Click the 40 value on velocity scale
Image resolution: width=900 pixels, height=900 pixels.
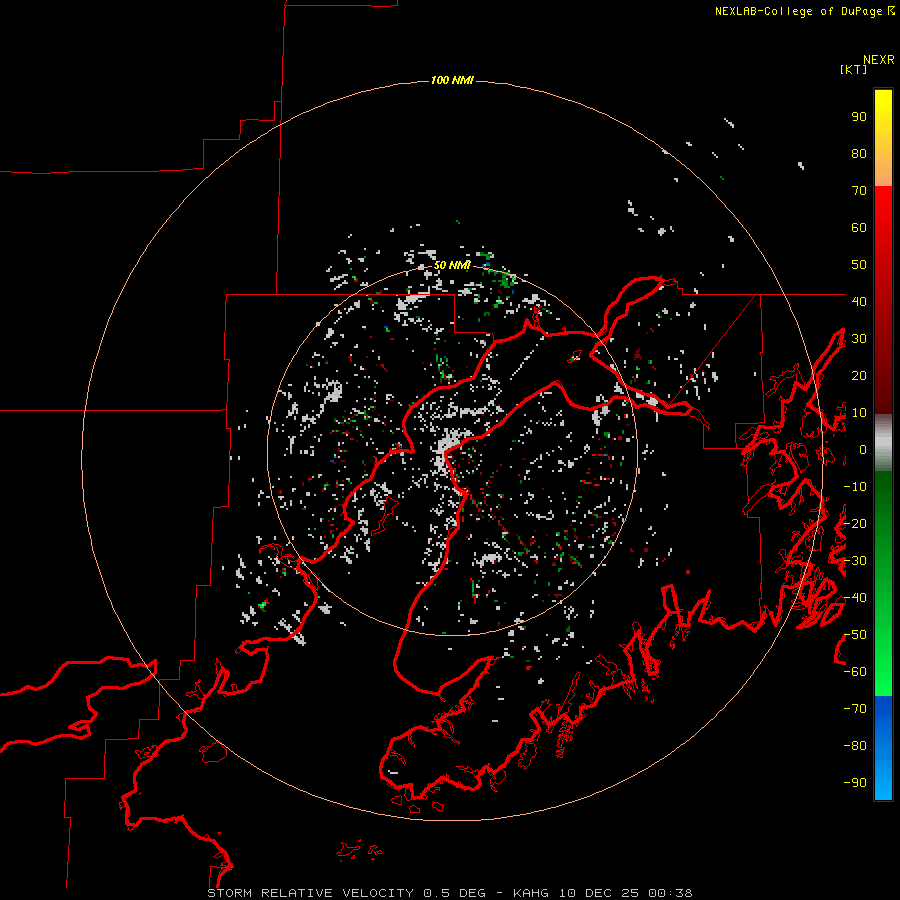[x=859, y=301]
